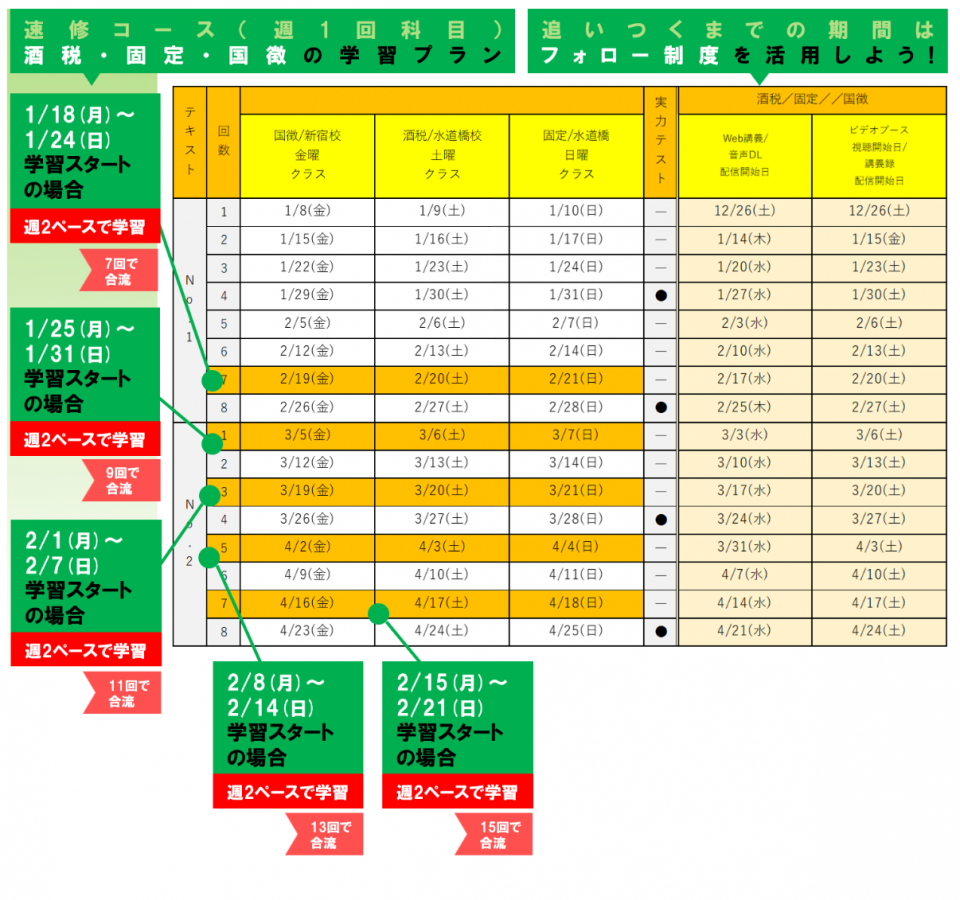Click the 7回で合流 arrow tag
Image resolution: width=960 pixels, height=900 pixels.
[x=119, y=271]
